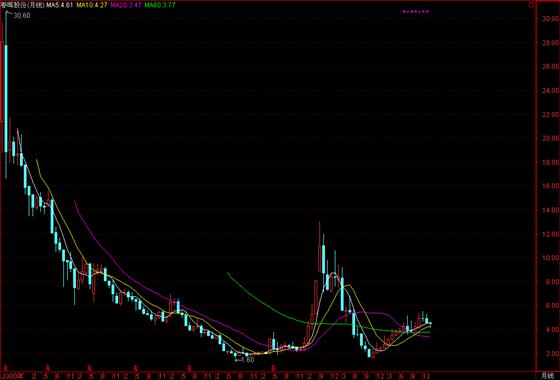The height and width of the screenshot is (380, 560).
Task: Click the third red event marker on time axis
Action: pyautogui.click(x=90, y=367)
